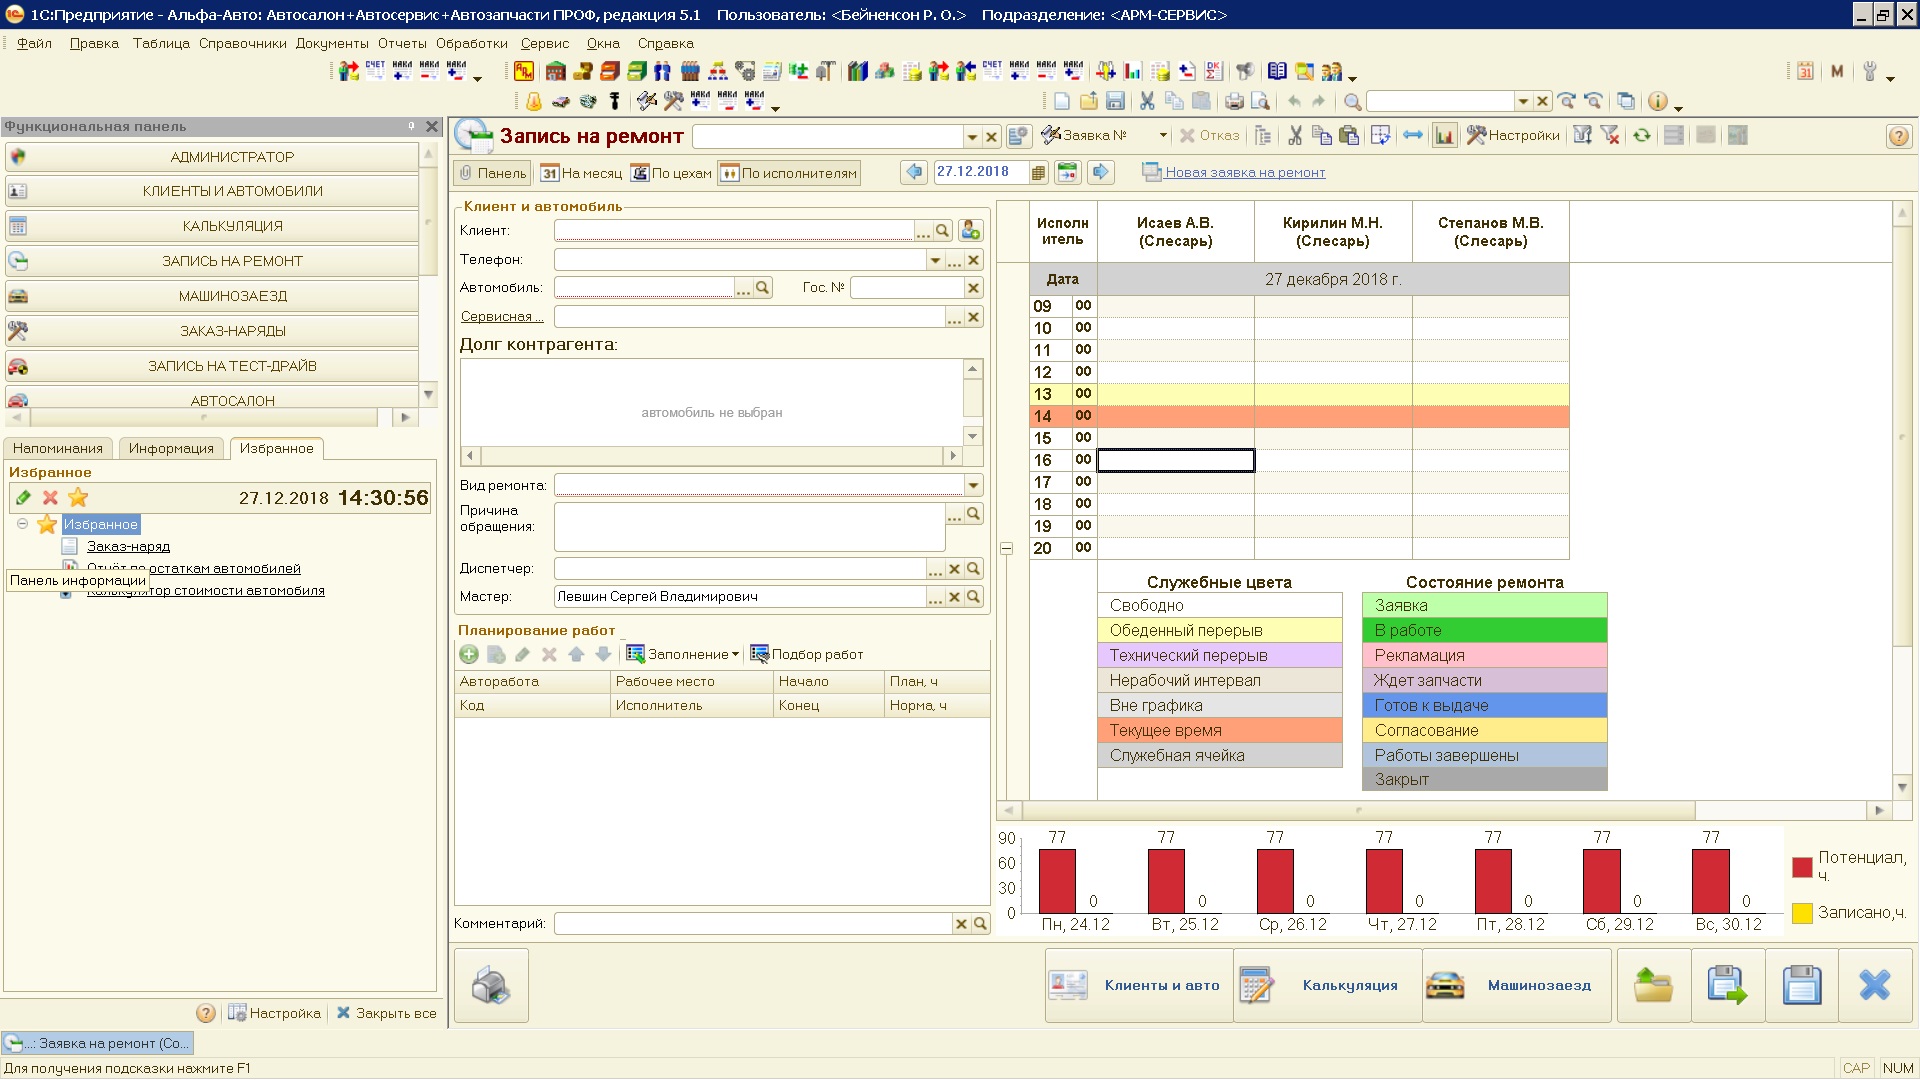Open the dropdown of title field beside Запись на ремонт

(x=972, y=137)
